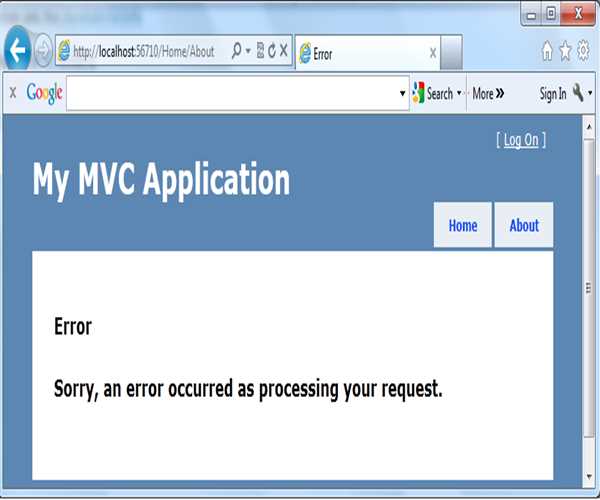Click the vertical scrollbar thumb

589,288
